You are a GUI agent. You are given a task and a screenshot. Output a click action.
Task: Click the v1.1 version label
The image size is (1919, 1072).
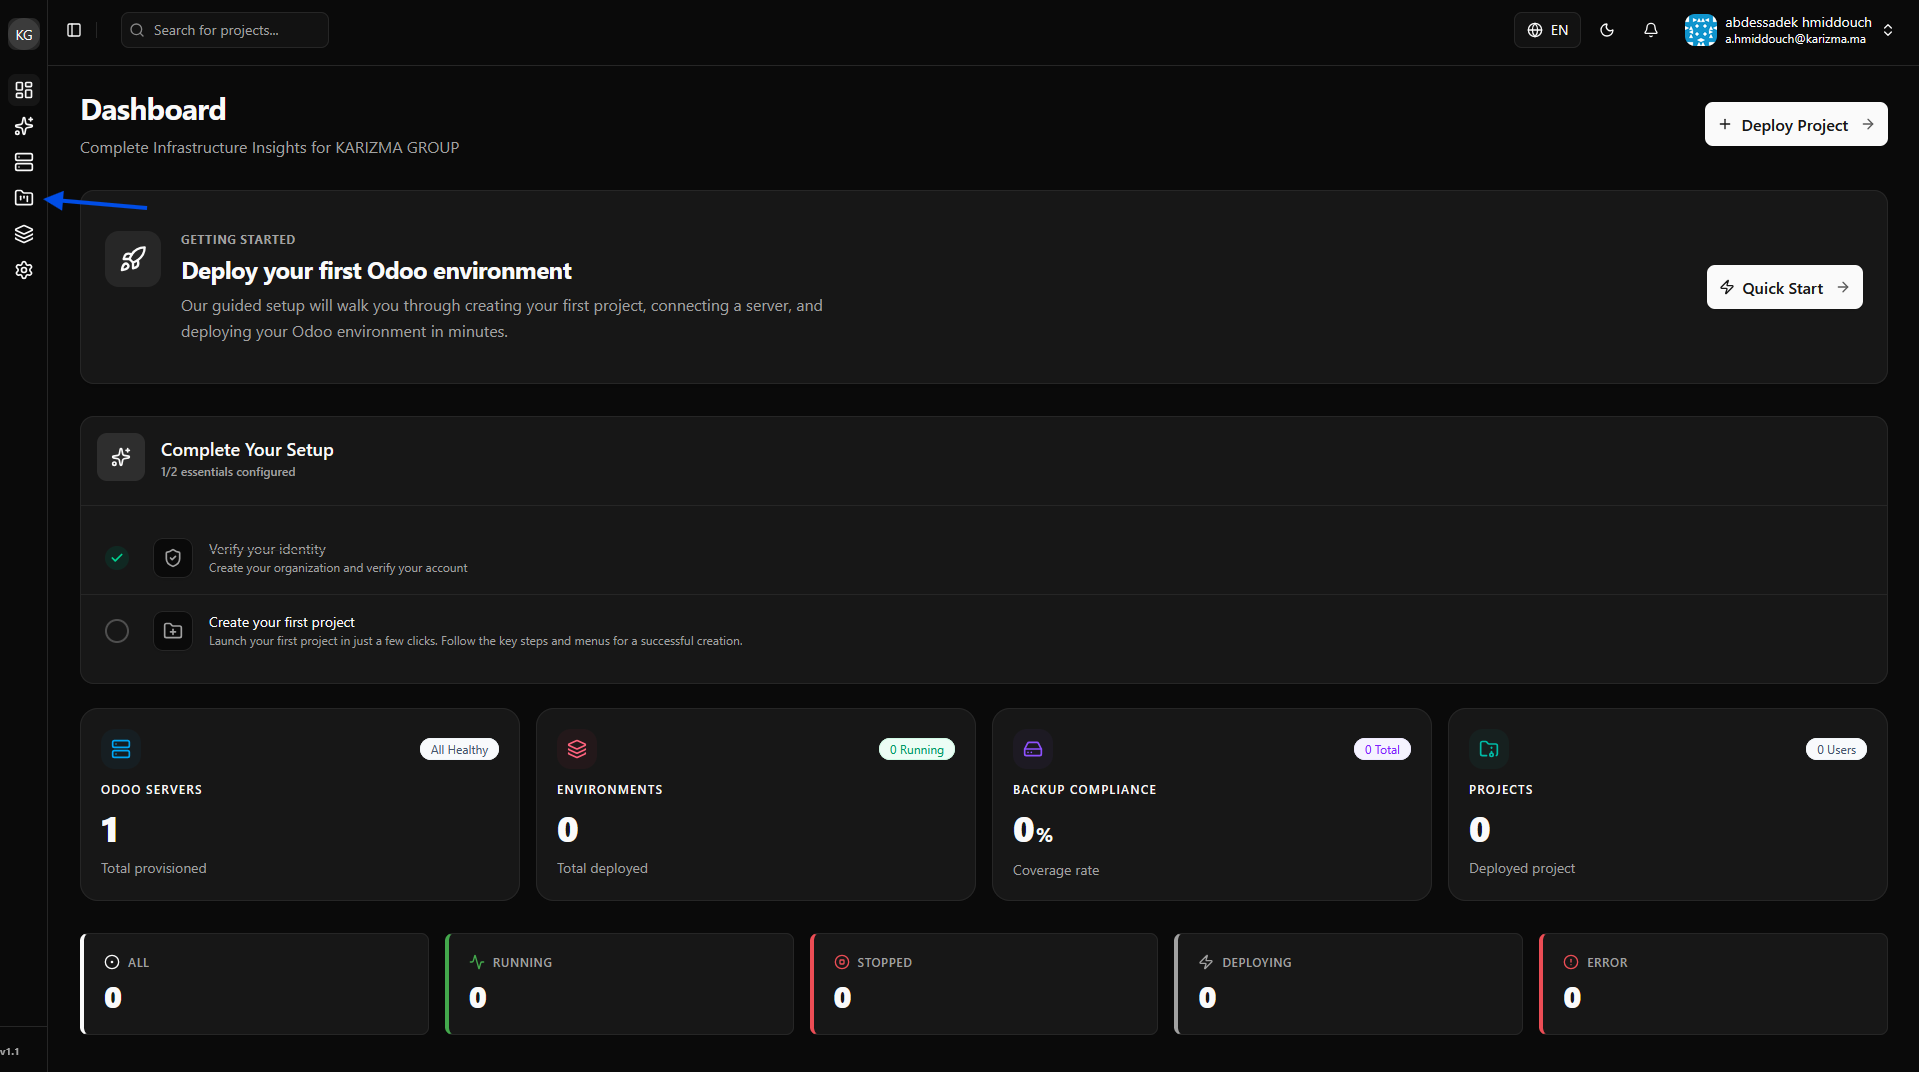tap(10, 1051)
